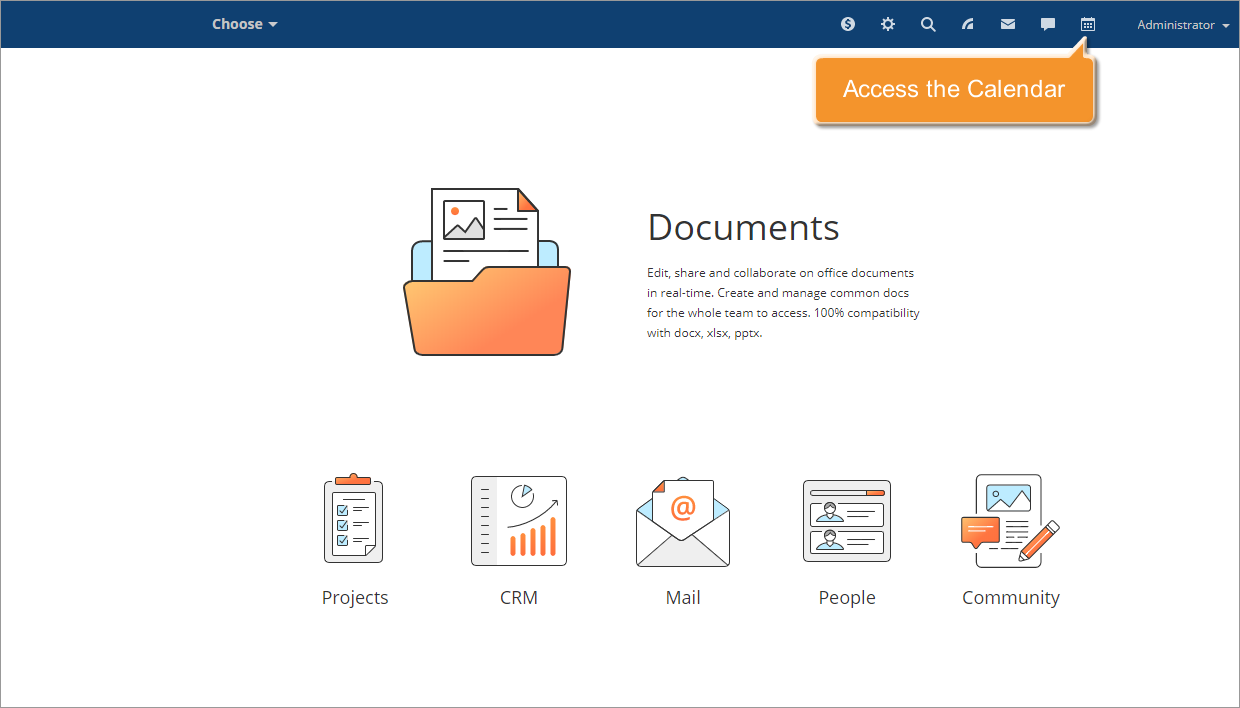The height and width of the screenshot is (708, 1240).
Task: Open the Mail envelope icon in the top bar
Action: [x=1007, y=24]
